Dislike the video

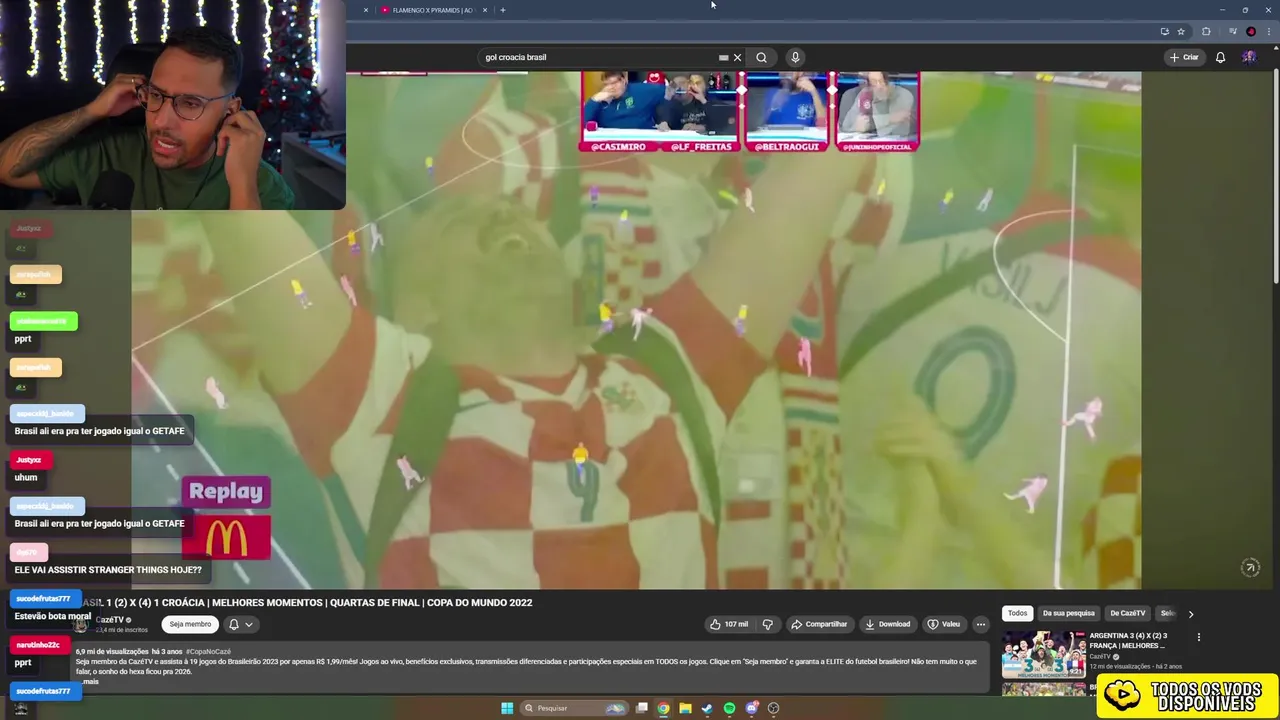pos(768,624)
